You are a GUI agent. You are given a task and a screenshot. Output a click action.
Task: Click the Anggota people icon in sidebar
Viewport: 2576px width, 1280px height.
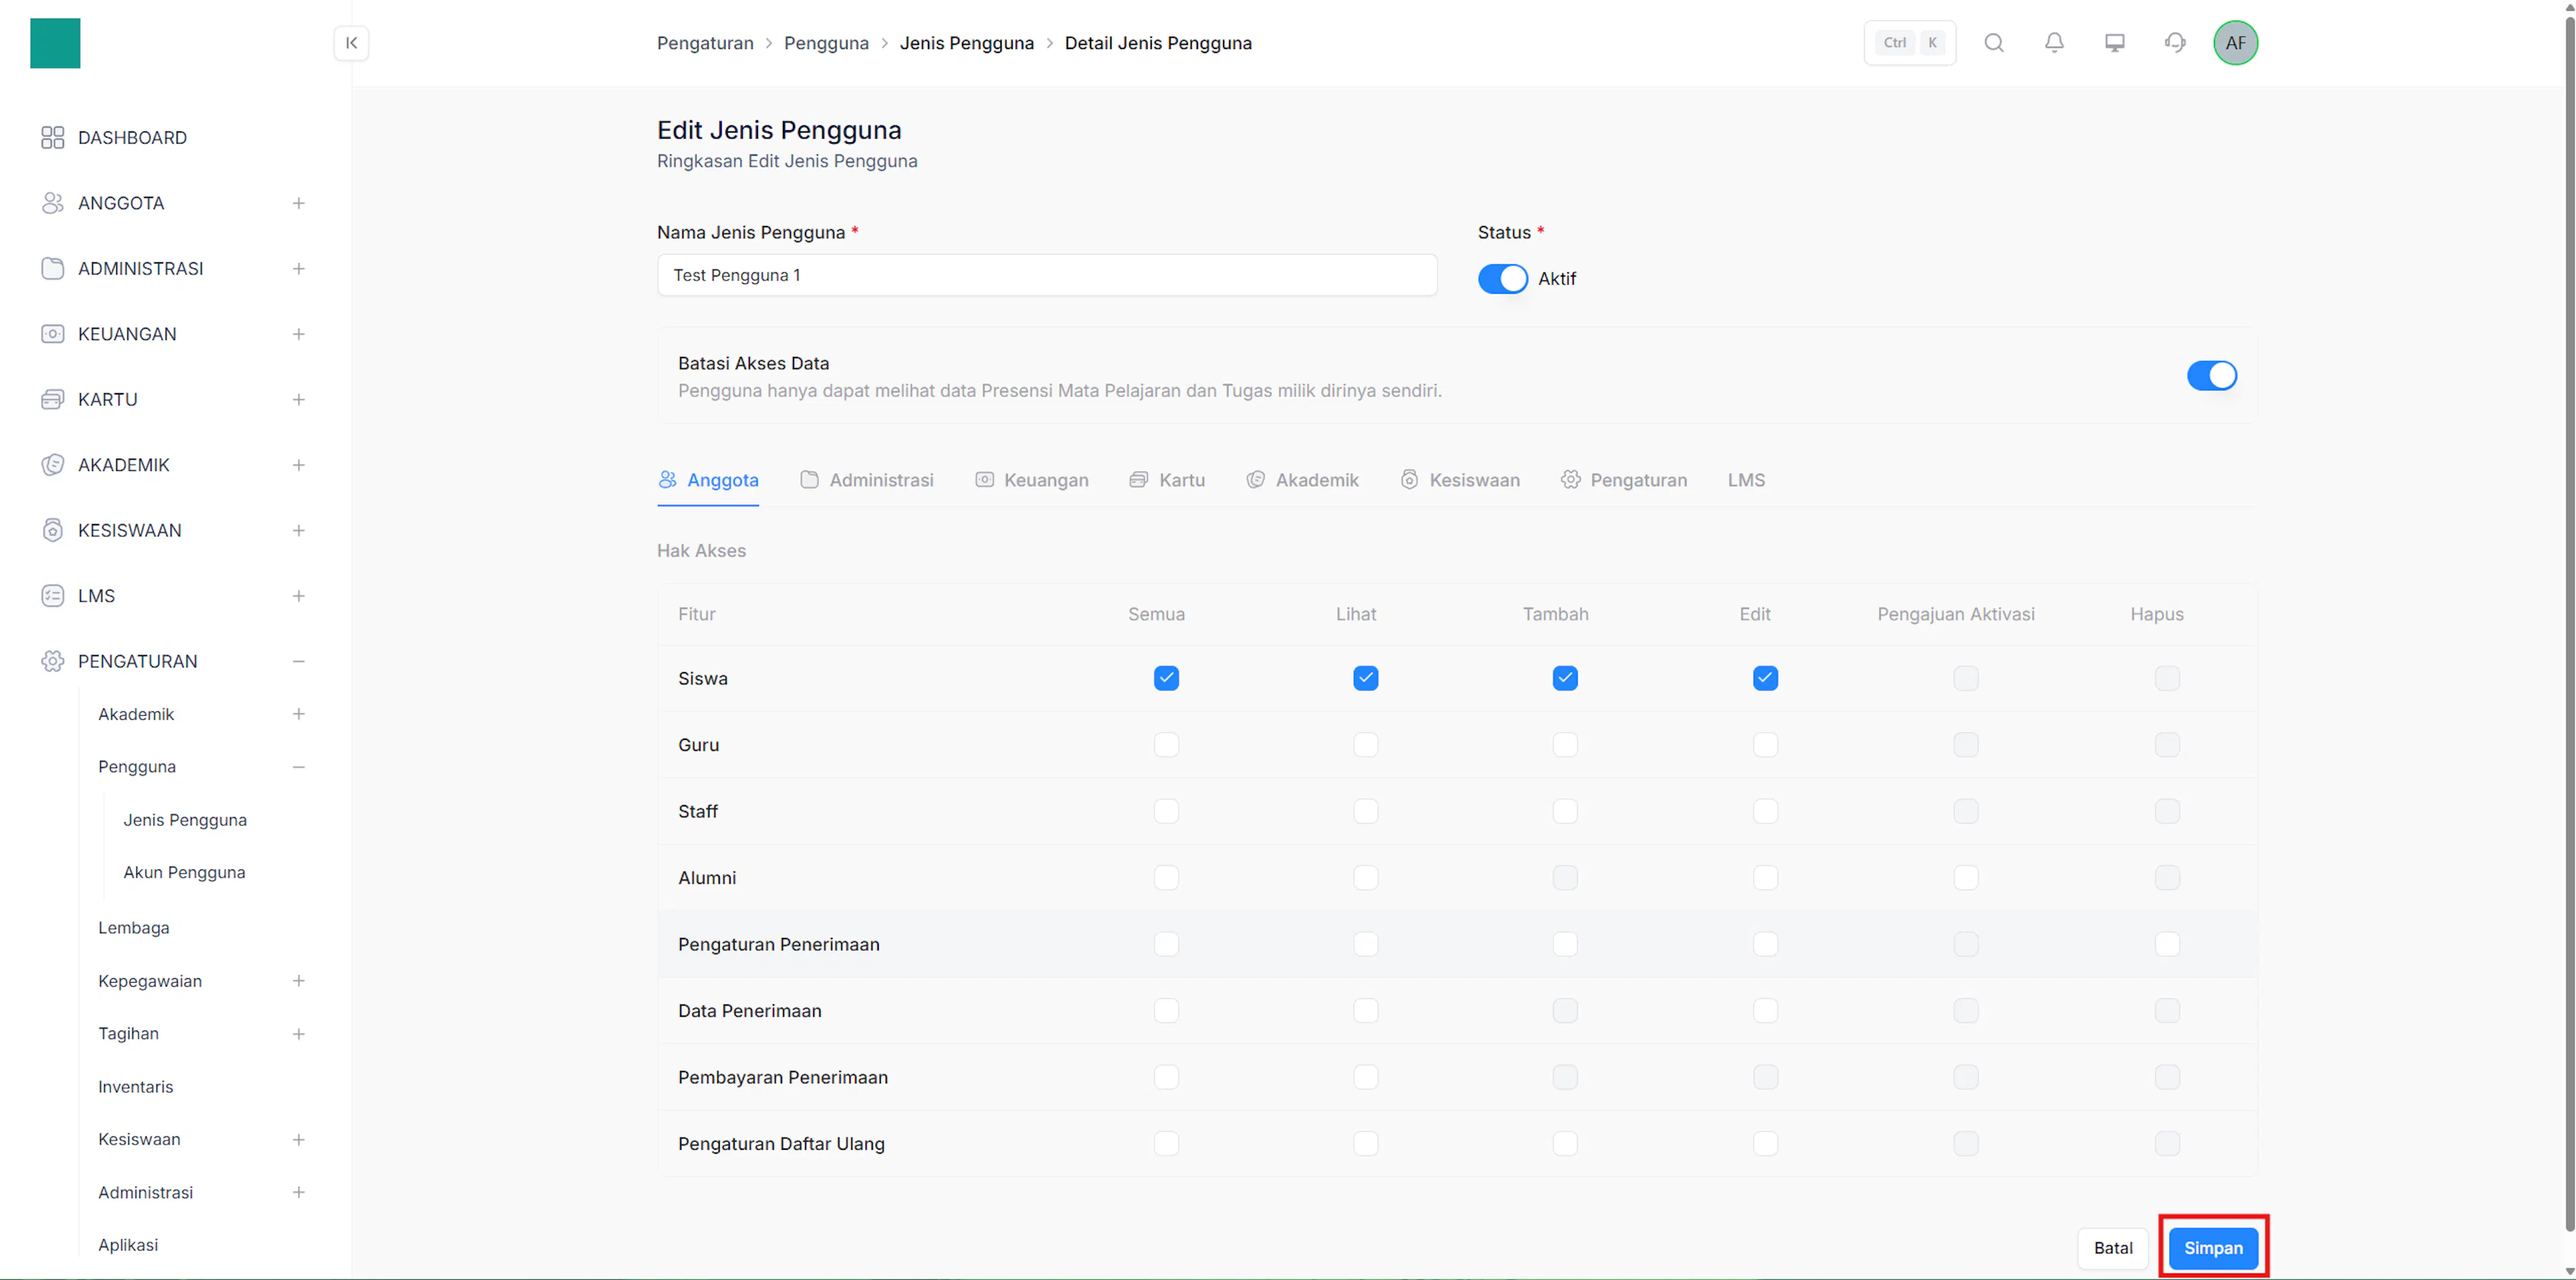point(52,203)
